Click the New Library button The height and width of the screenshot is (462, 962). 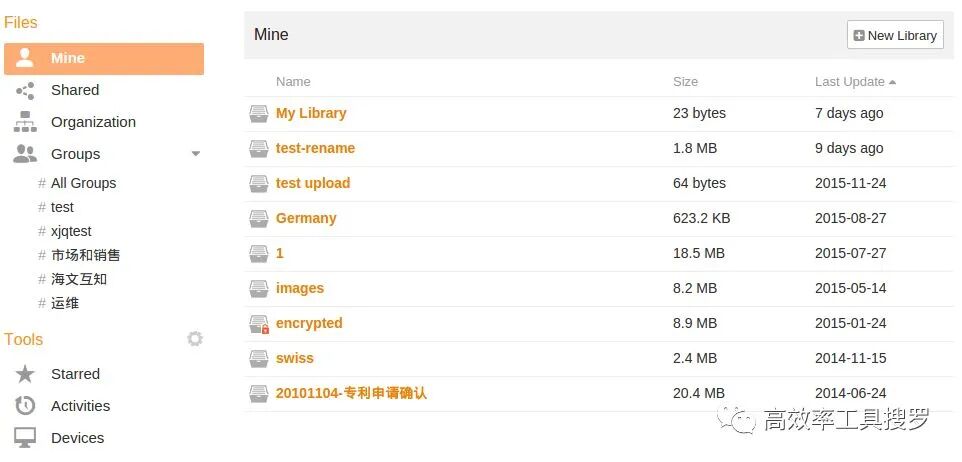(895, 36)
